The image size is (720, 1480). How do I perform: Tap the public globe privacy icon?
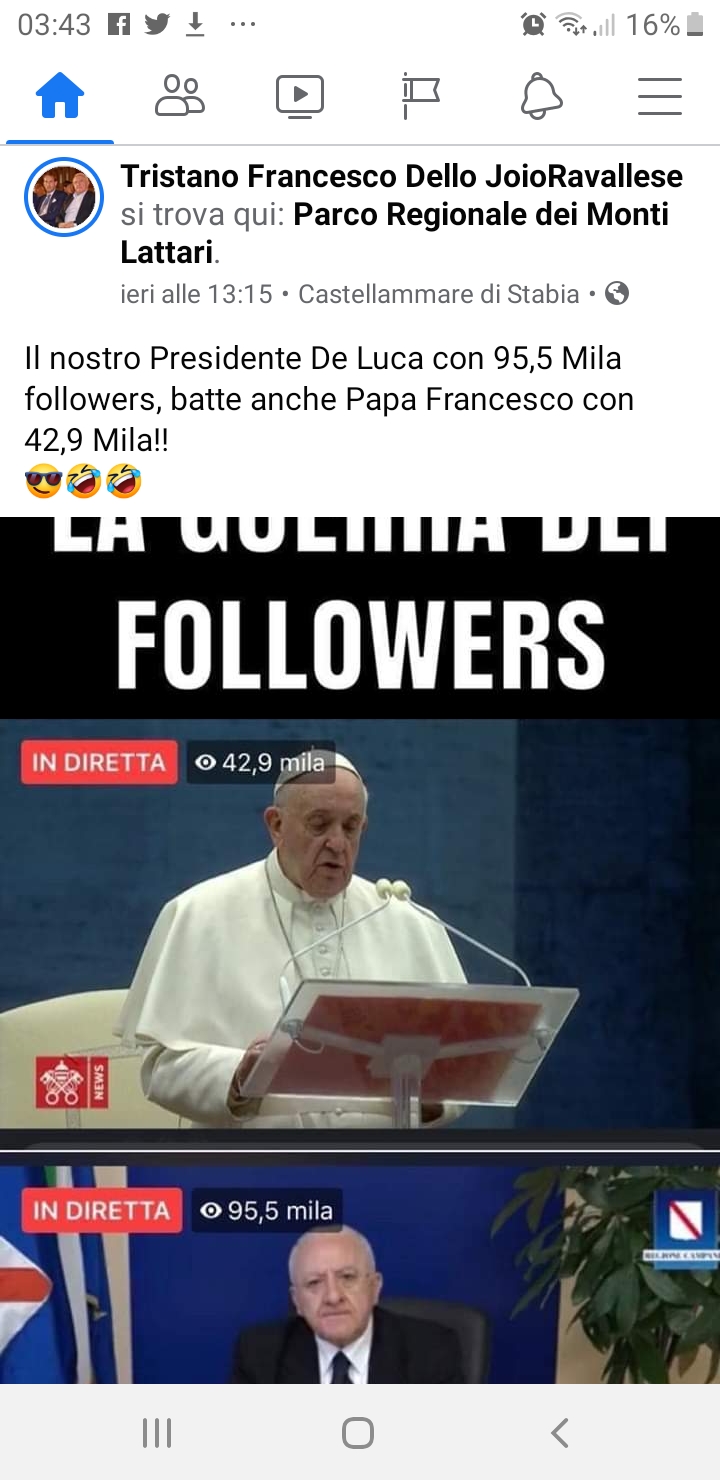click(x=618, y=293)
